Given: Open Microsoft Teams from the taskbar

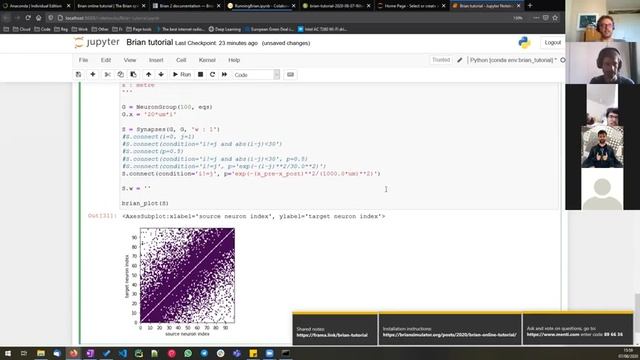Looking at the screenshot, I should pos(237,353).
